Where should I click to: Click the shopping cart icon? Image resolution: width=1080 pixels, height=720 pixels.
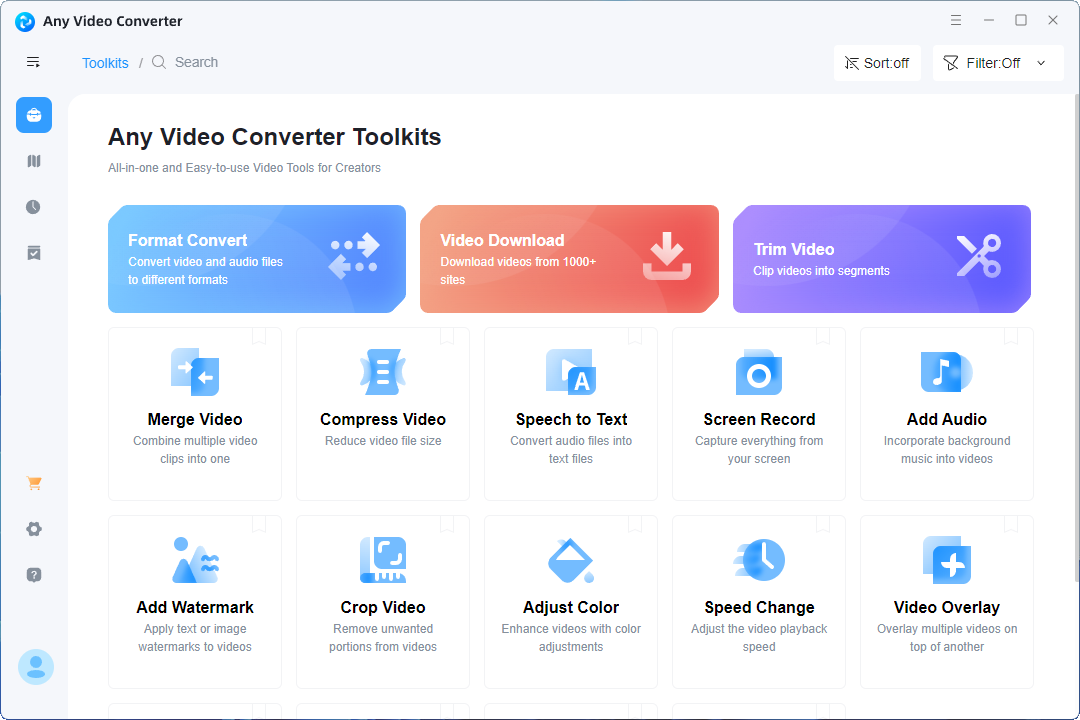34,483
